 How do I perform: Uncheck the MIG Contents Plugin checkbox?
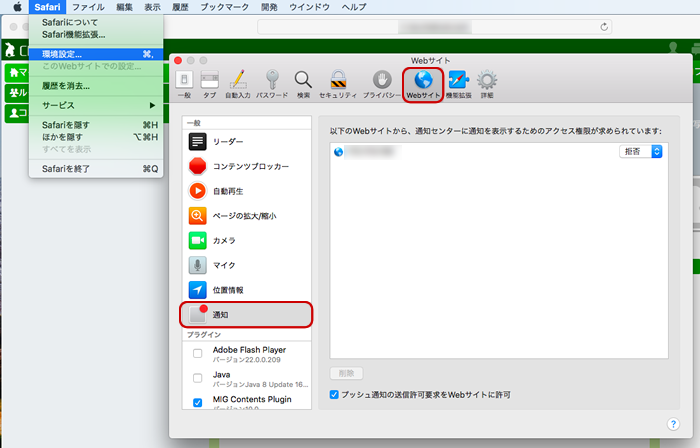[197, 402]
